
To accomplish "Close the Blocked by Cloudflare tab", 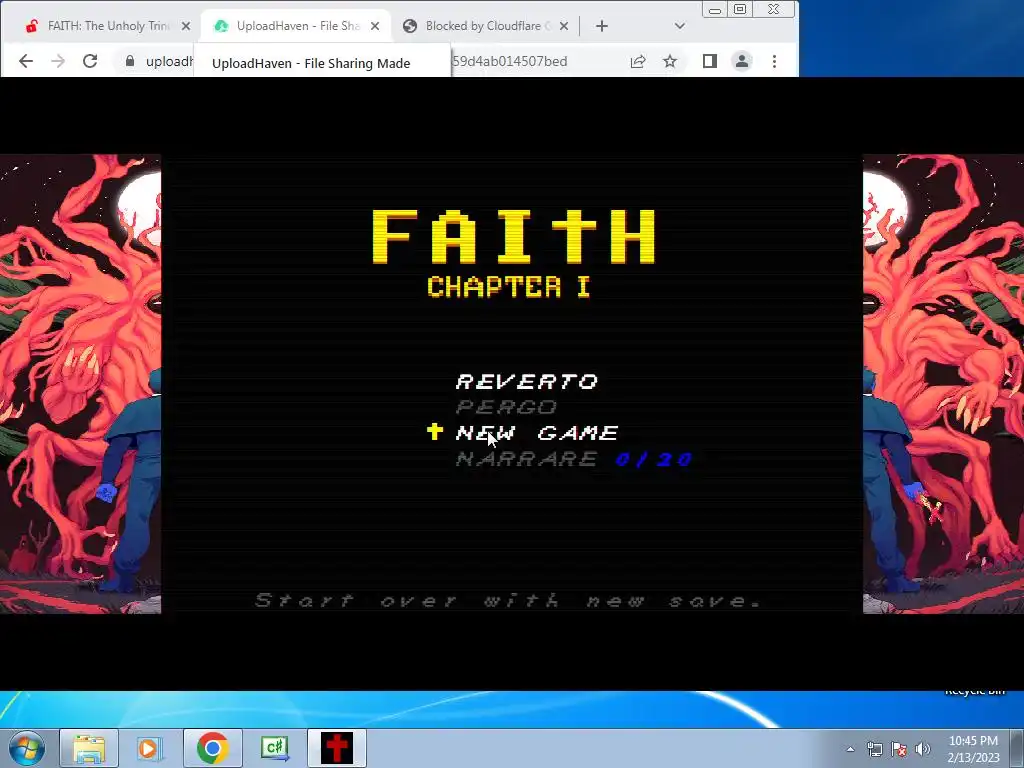I will 564,26.
